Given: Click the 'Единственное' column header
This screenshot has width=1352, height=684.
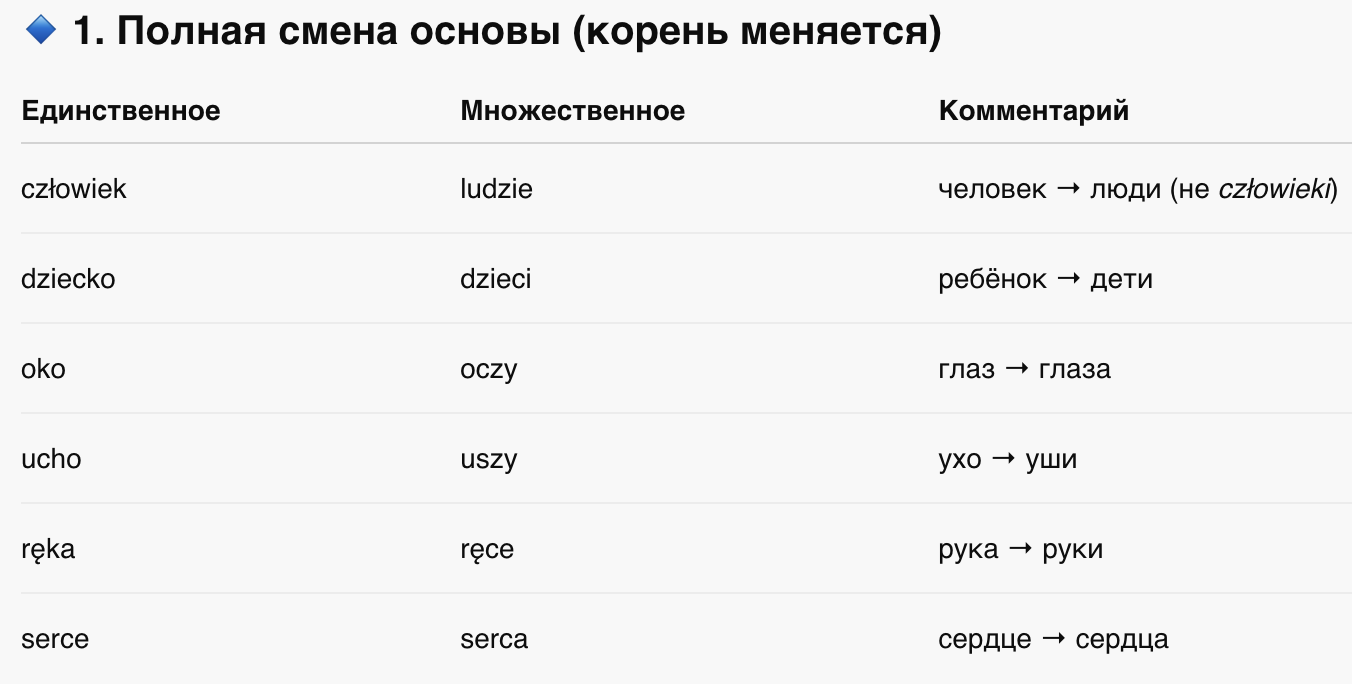Looking at the screenshot, I should click(121, 110).
